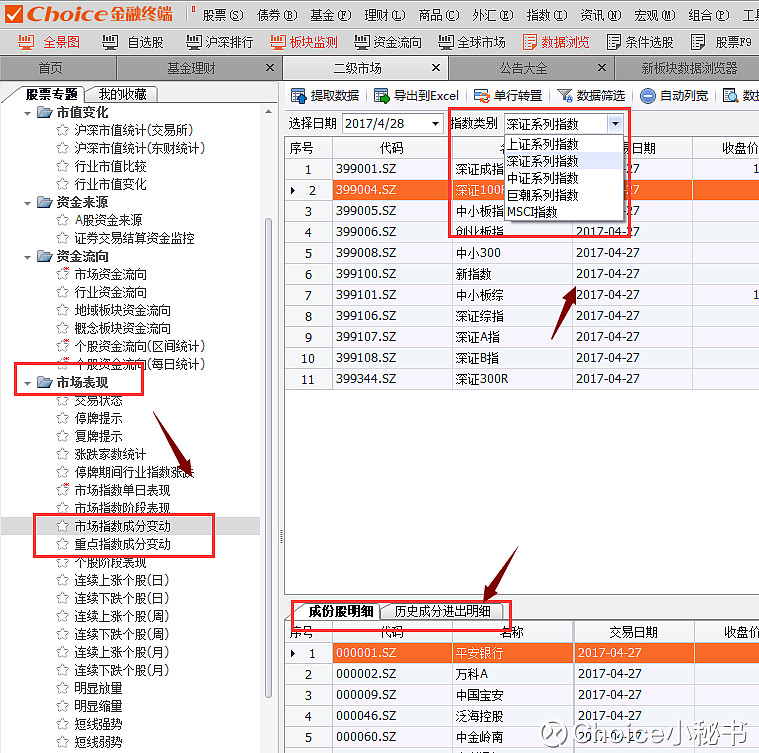This screenshot has width=759, height=753.
Task: Open 板块监测 sector monitor
Action: pyautogui.click(x=304, y=42)
